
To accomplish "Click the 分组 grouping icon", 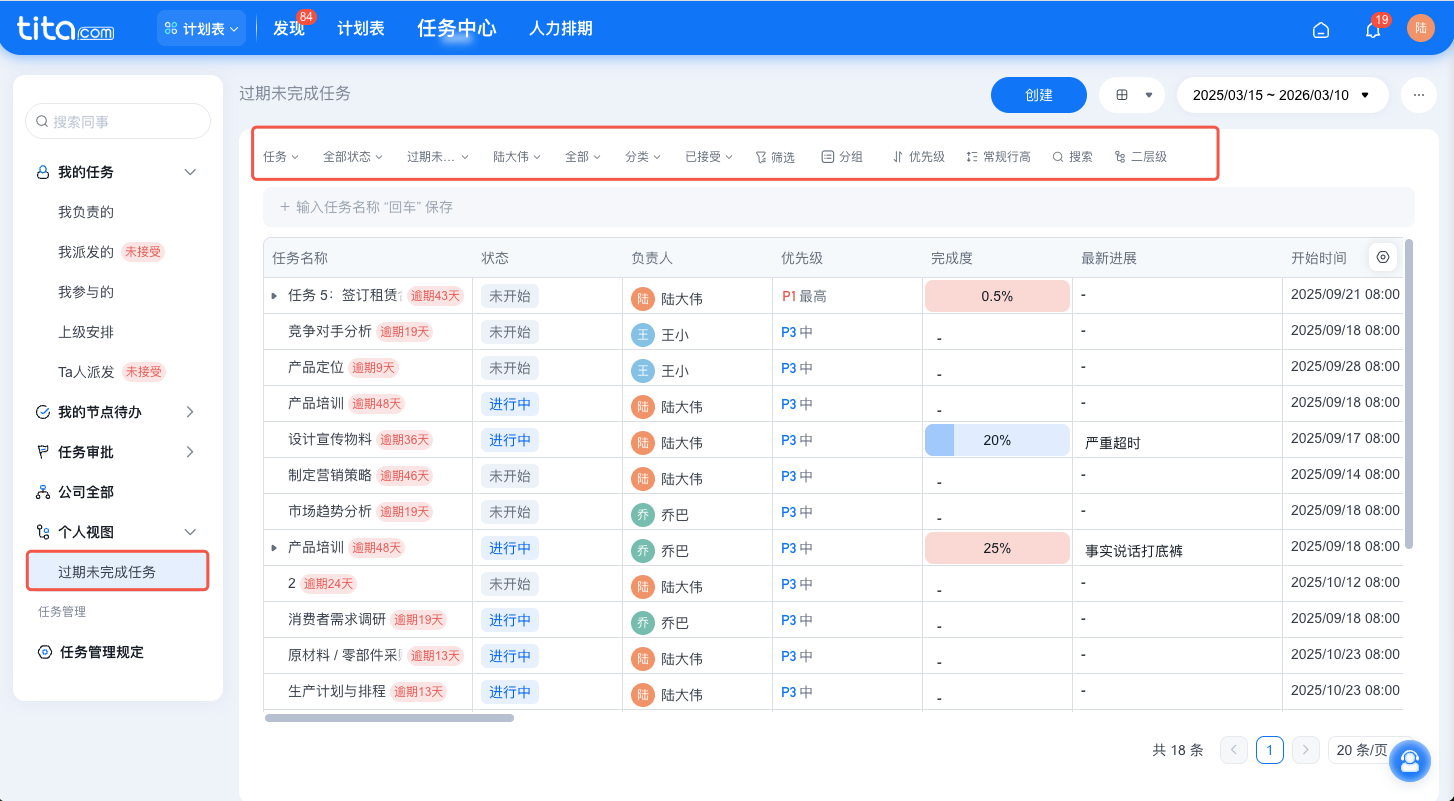I will (x=842, y=156).
